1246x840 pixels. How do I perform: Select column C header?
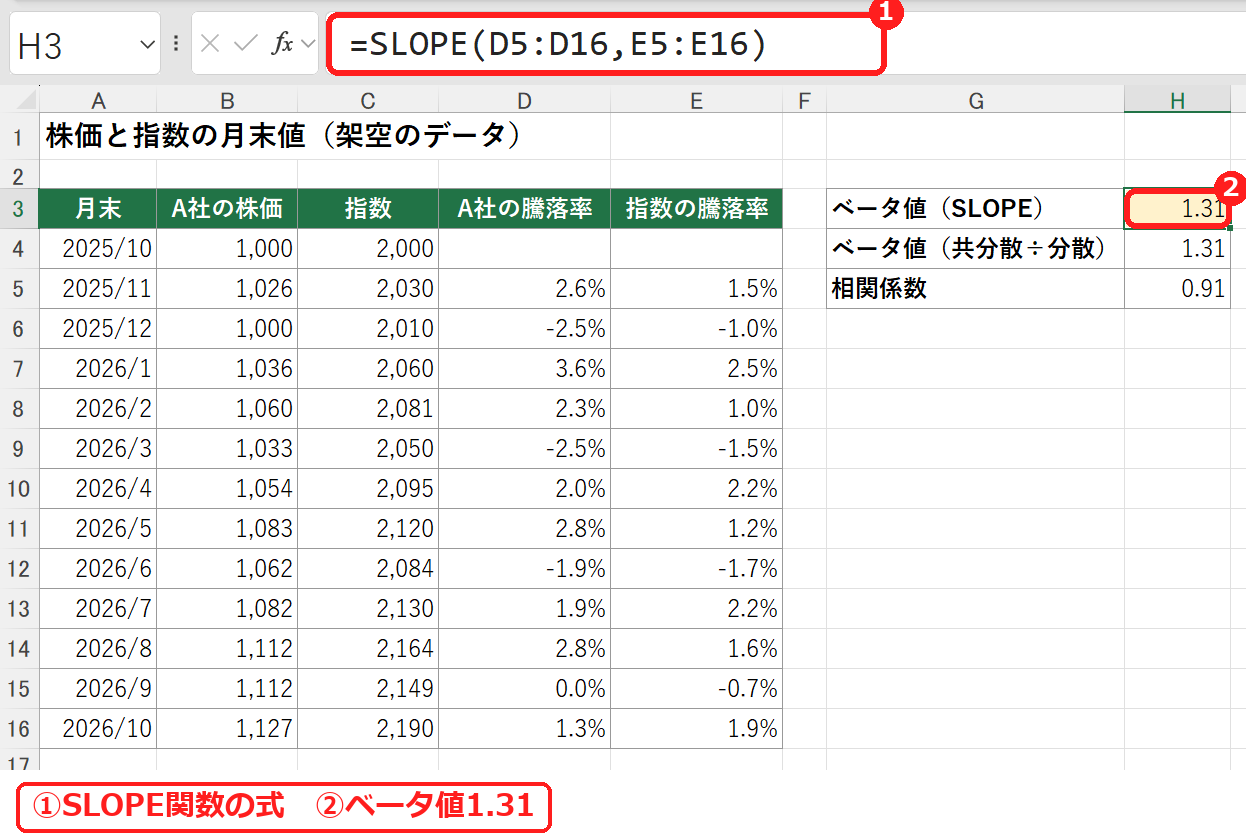coord(368,100)
